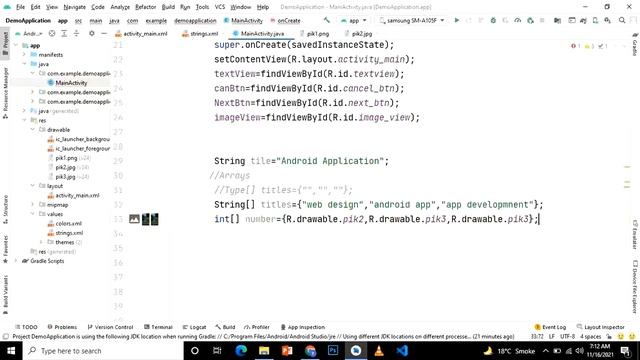Toggle the read-only lock icon in status bar
The height and width of the screenshot is (360, 640).
coord(609,337)
